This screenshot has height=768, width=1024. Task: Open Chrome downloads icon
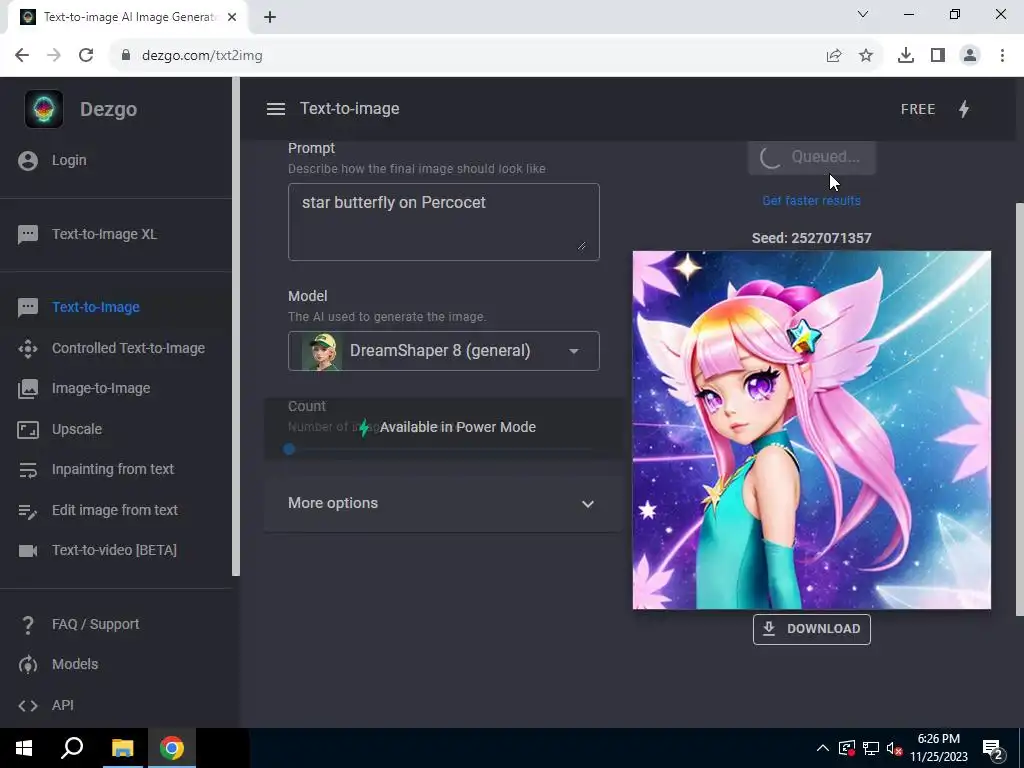906,56
